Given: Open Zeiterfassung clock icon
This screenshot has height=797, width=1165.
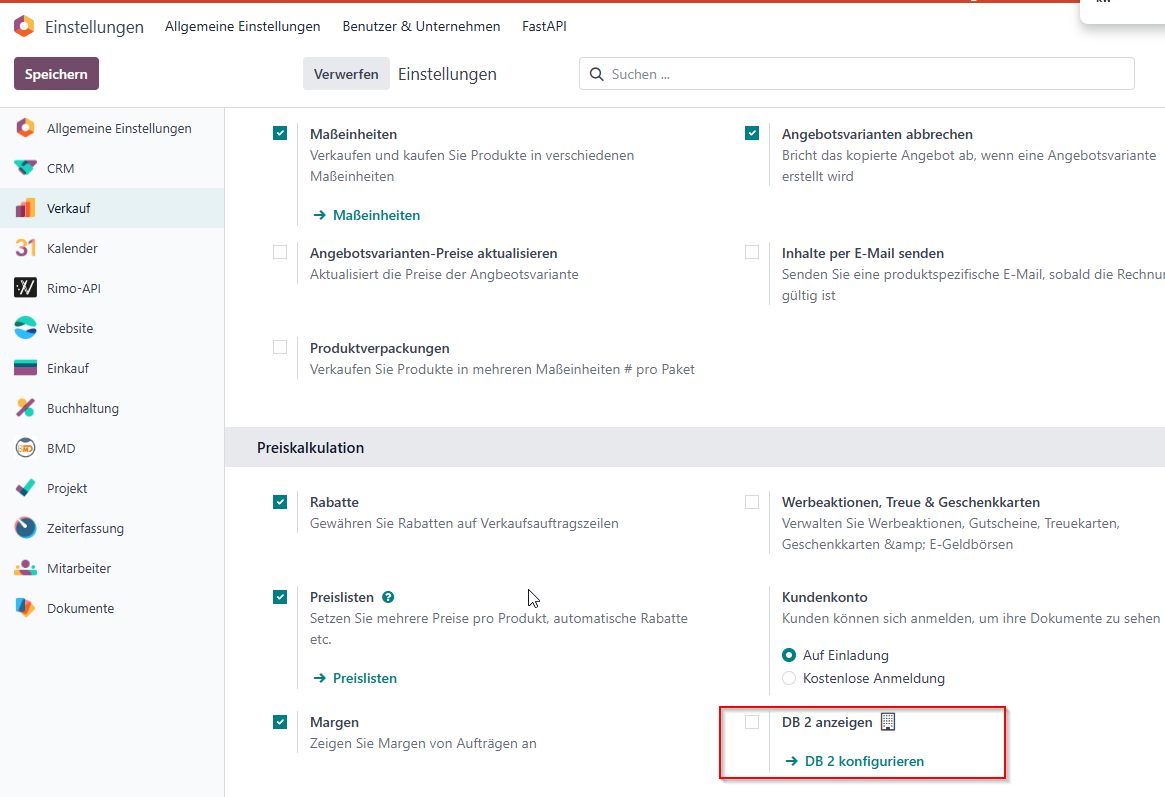Looking at the screenshot, I should click(25, 527).
